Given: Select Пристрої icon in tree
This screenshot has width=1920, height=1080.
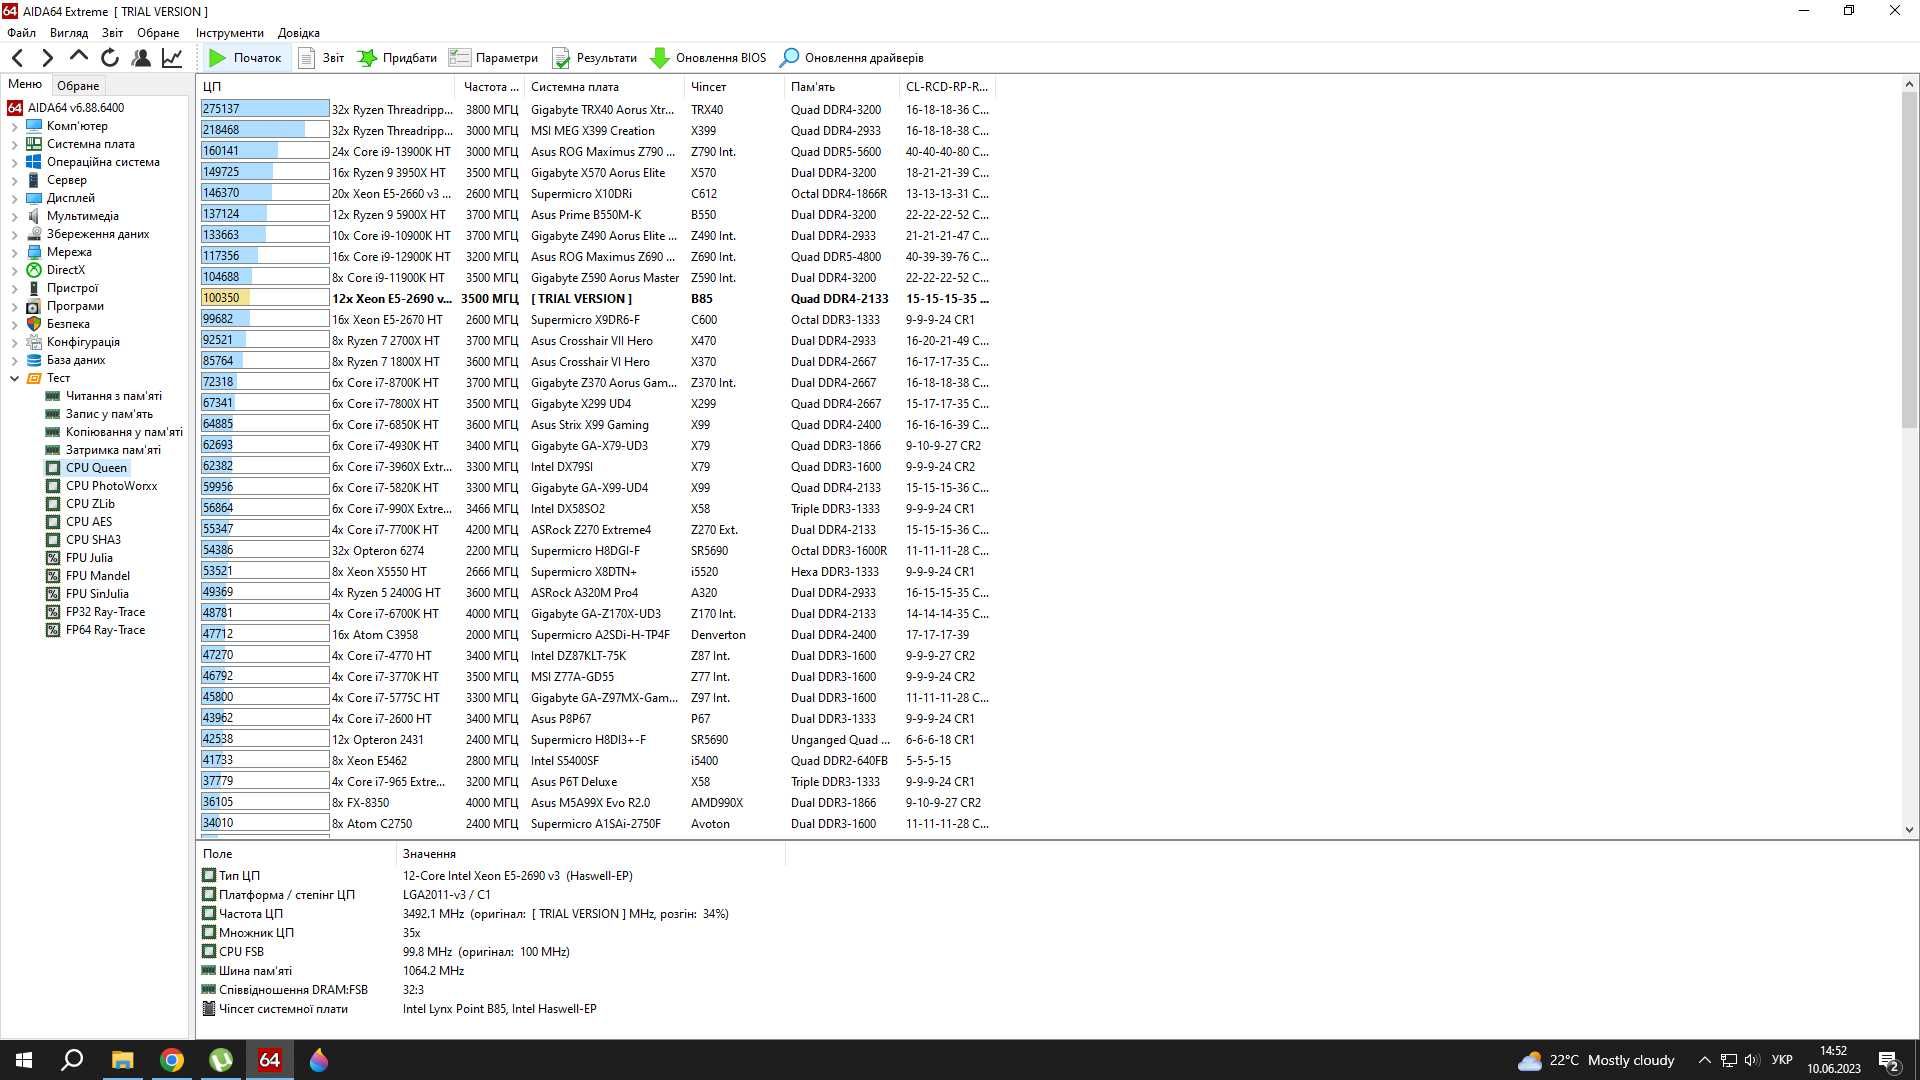Looking at the screenshot, I should coord(34,288).
